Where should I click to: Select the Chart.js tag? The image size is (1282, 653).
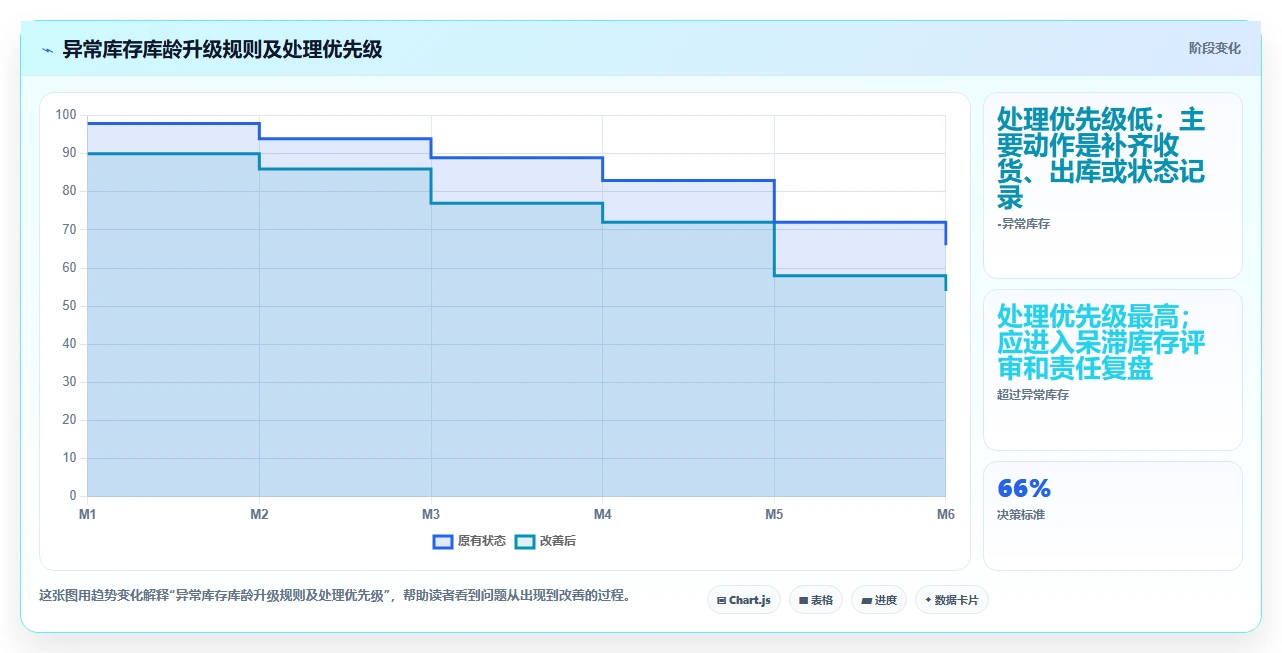744,600
